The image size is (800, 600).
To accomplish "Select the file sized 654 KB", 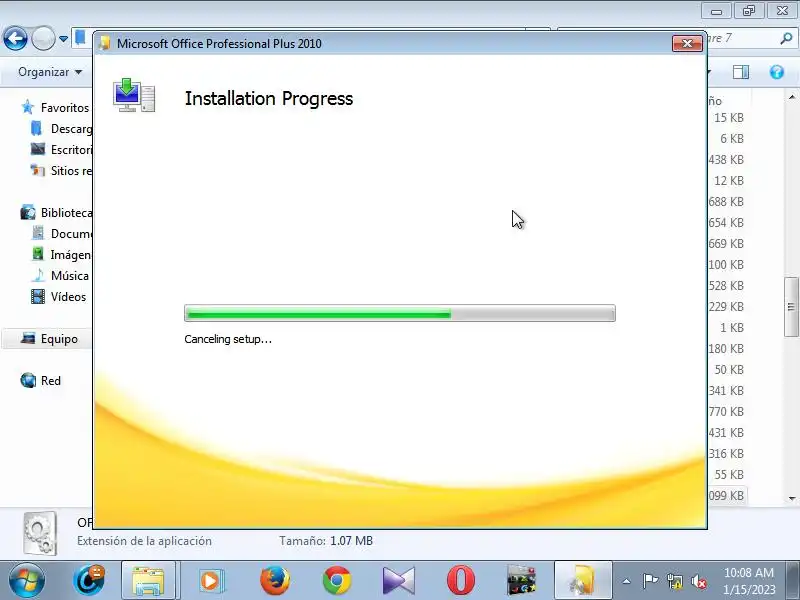I will (x=726, y=222).
